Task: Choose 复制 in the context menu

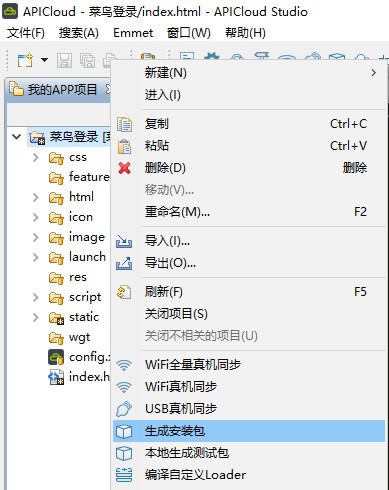Action: (x=249, y=124)
